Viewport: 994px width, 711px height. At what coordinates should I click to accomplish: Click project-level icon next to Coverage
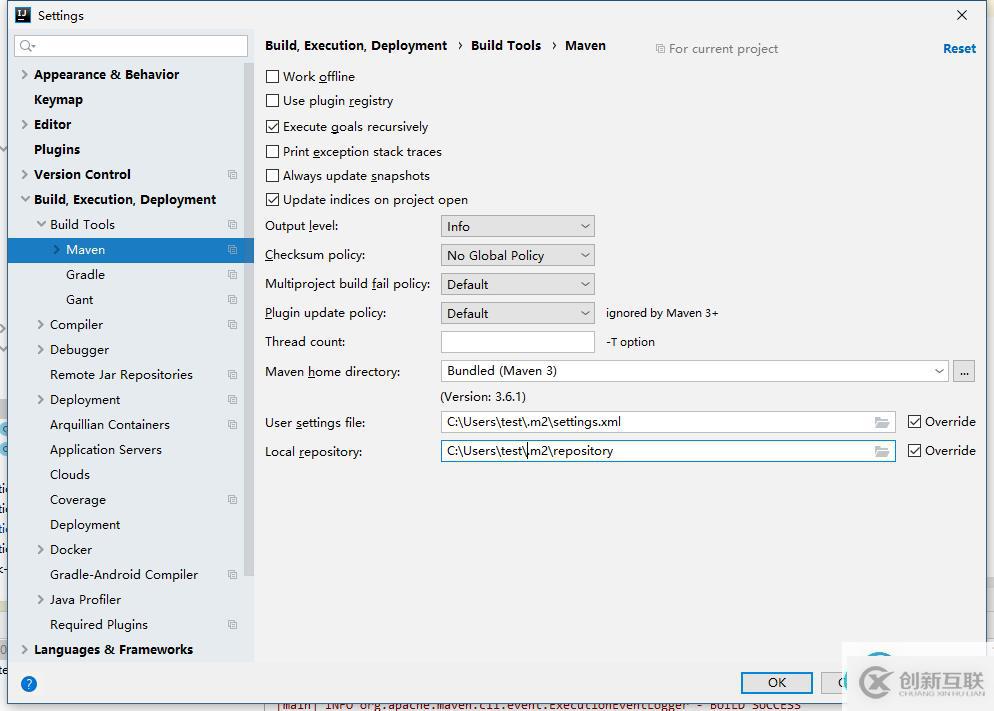[233, 499]
